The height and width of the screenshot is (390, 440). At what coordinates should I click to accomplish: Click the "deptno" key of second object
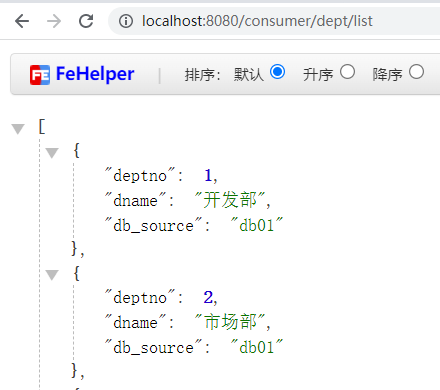pyautogui.click(x=140, y=297)
